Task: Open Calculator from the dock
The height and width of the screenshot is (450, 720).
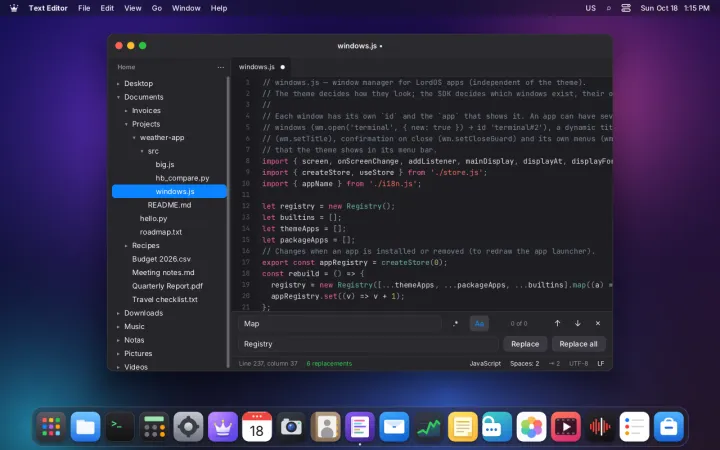Action: 154,427
